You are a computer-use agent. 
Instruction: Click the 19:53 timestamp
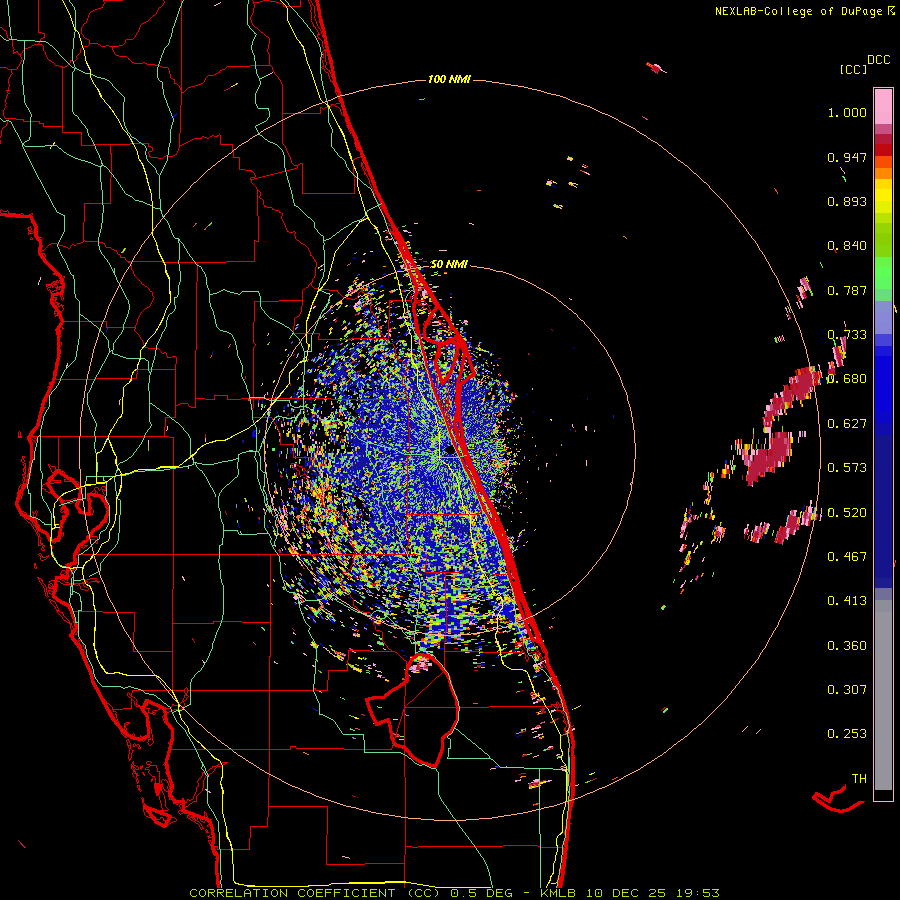point(697,893)
